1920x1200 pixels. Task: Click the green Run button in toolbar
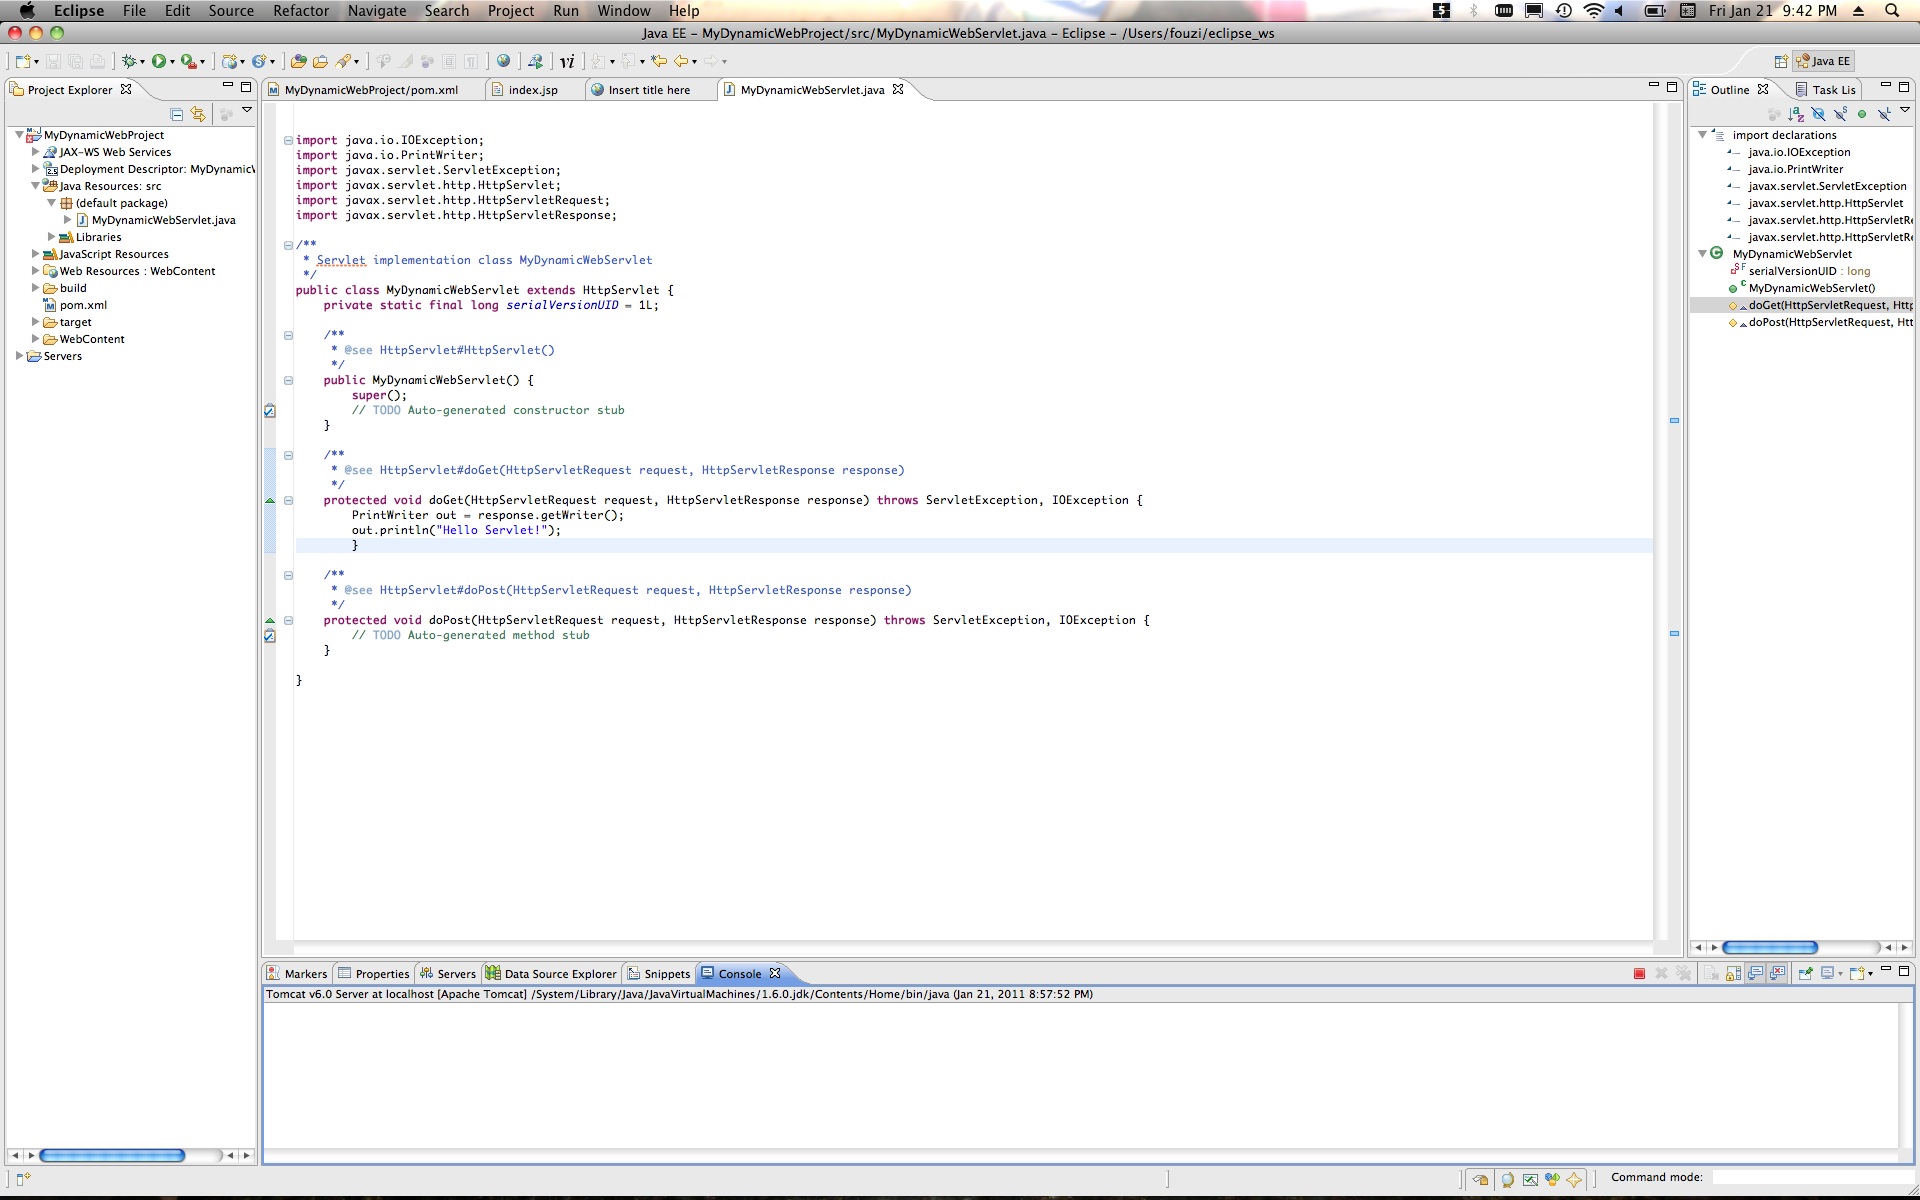tap(158, 61)
